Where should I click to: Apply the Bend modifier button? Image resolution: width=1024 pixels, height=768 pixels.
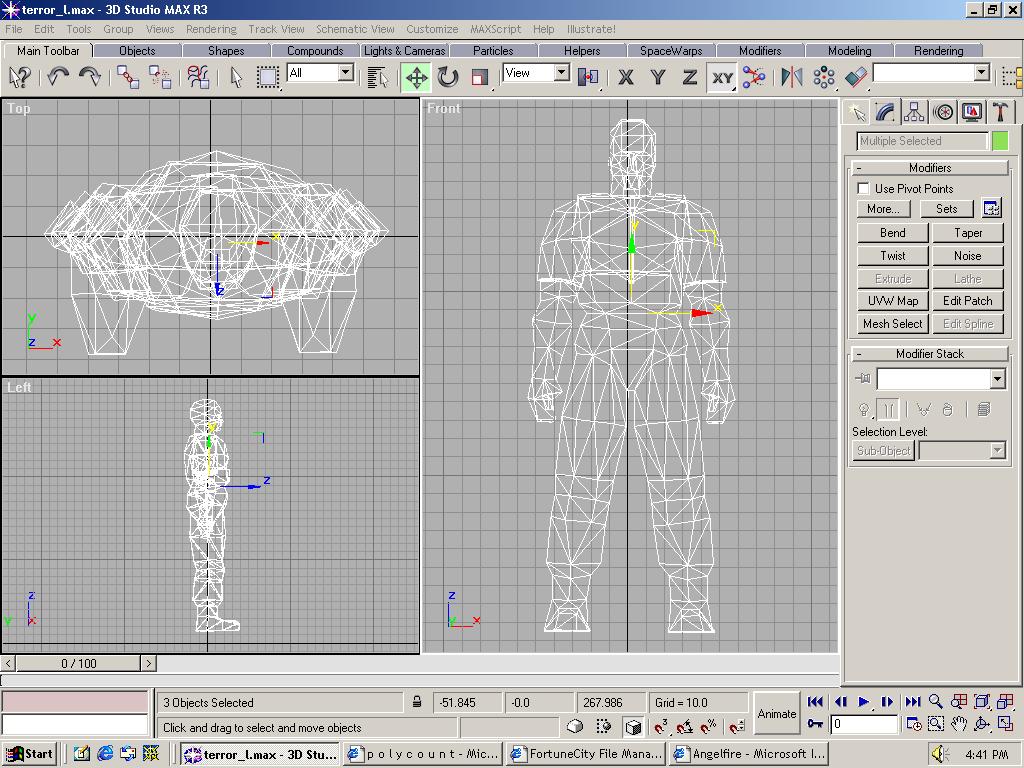tap(892, 233)
